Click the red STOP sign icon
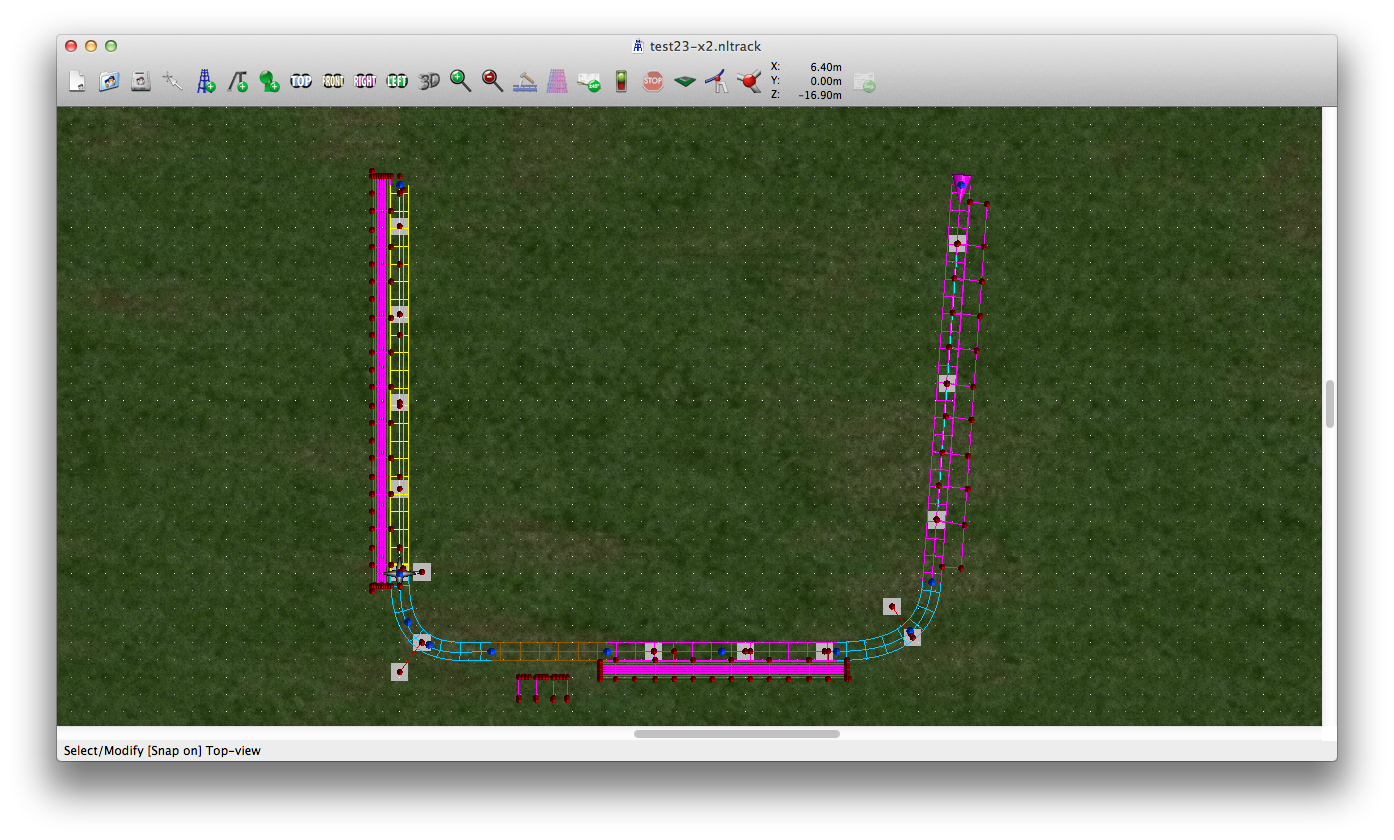The height and width of the screenshot is (840, 1394). (x=653, y=82)
